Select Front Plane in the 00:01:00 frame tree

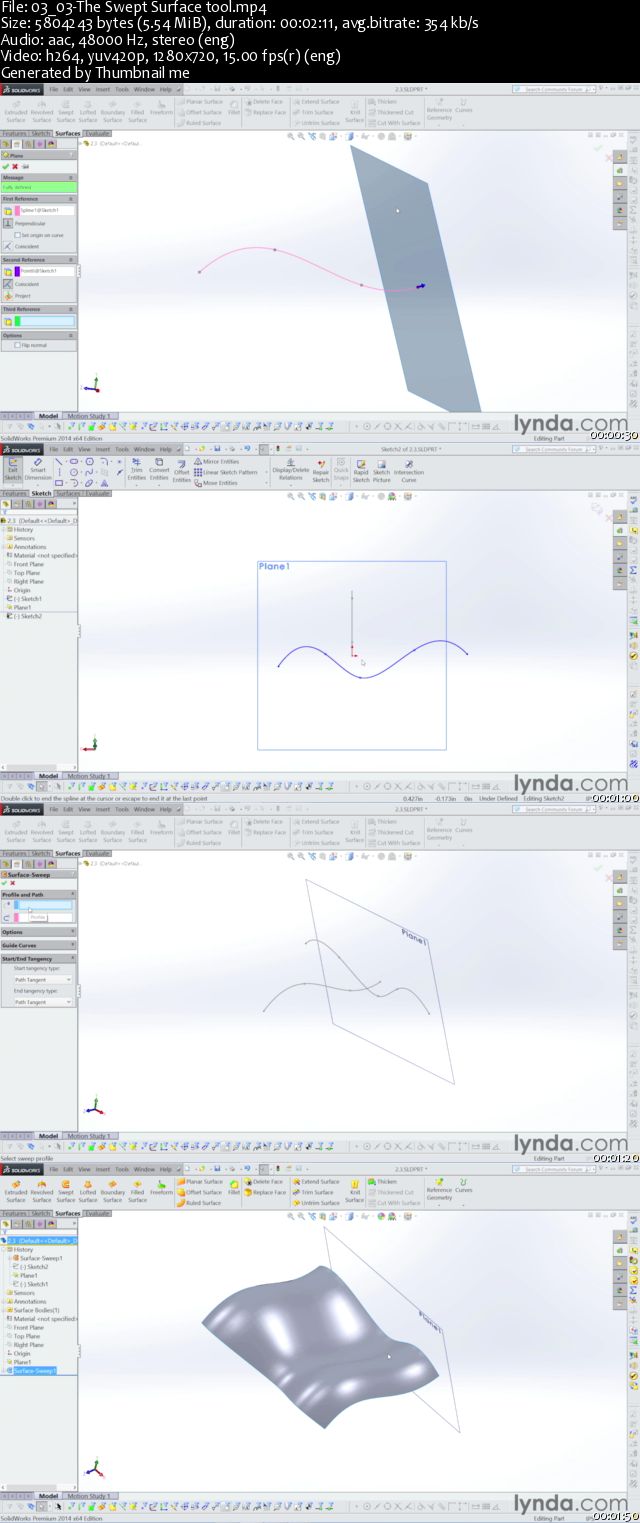tap(28, 564)
